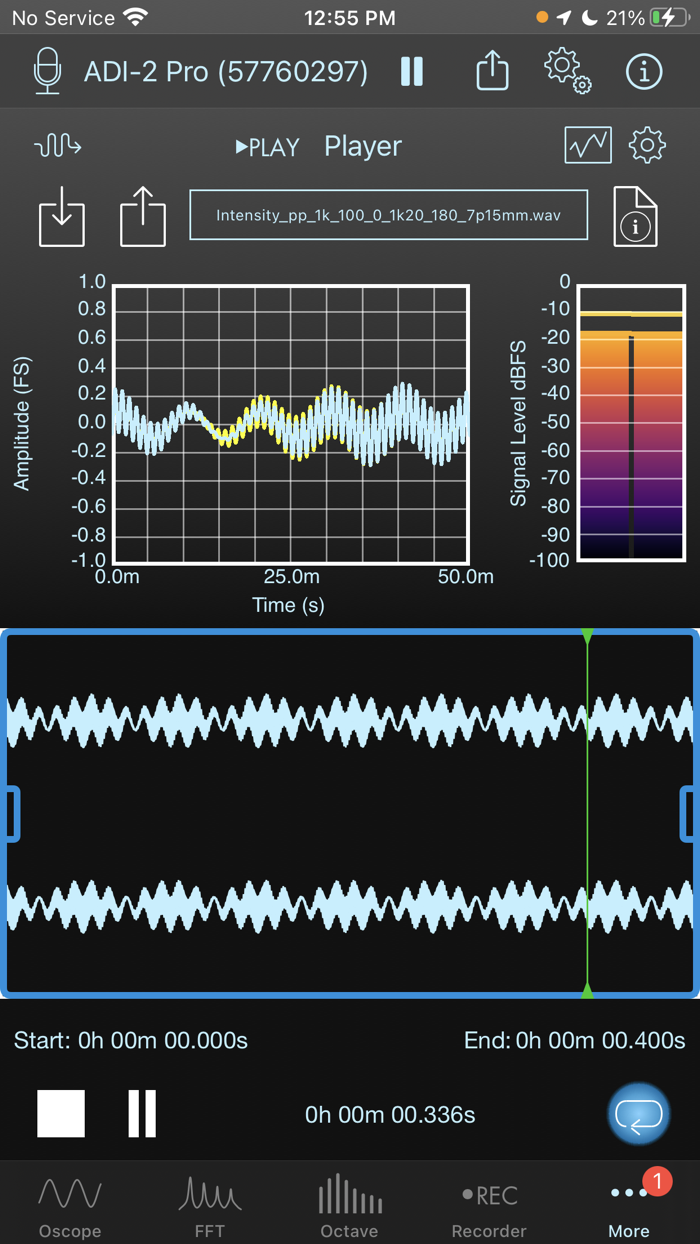Open the chart view icon
700x1244 pixels.
point(588,146)
